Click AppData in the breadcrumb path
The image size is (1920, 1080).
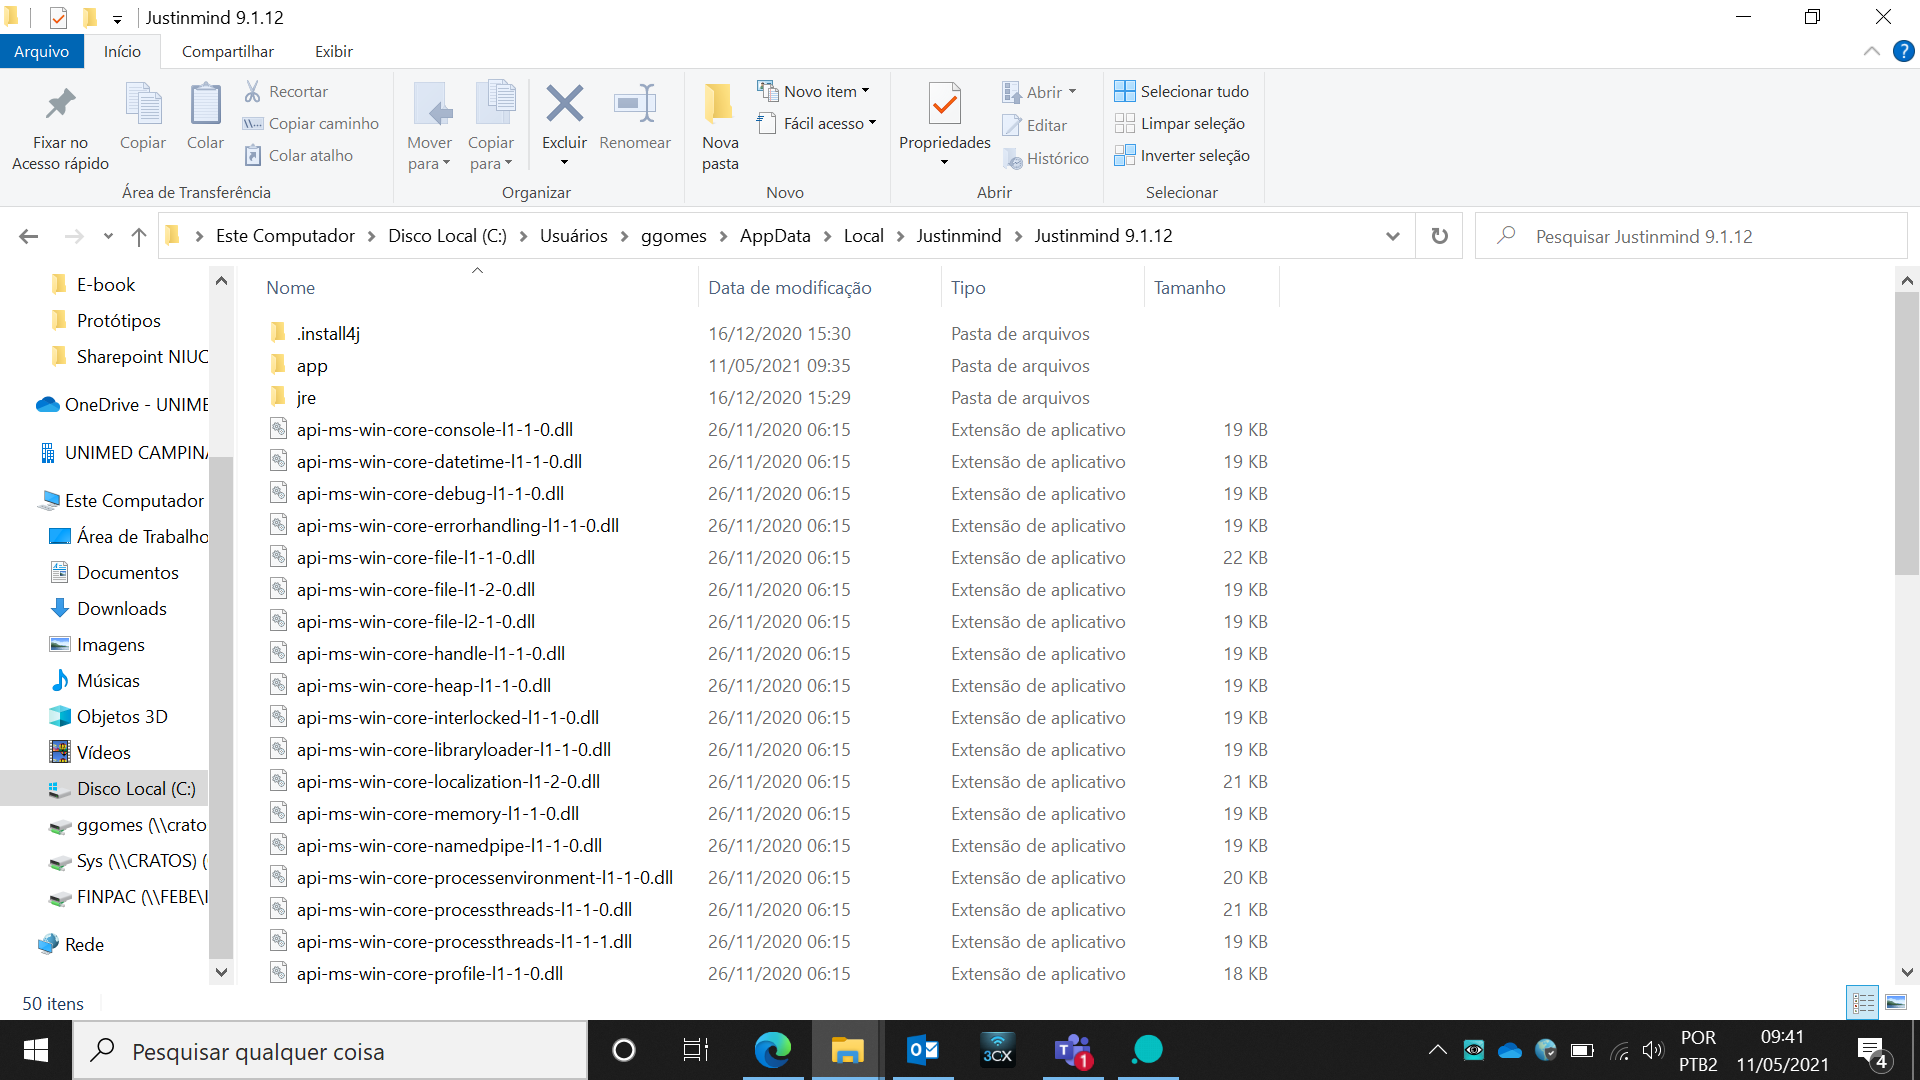[x=775, y=236]
